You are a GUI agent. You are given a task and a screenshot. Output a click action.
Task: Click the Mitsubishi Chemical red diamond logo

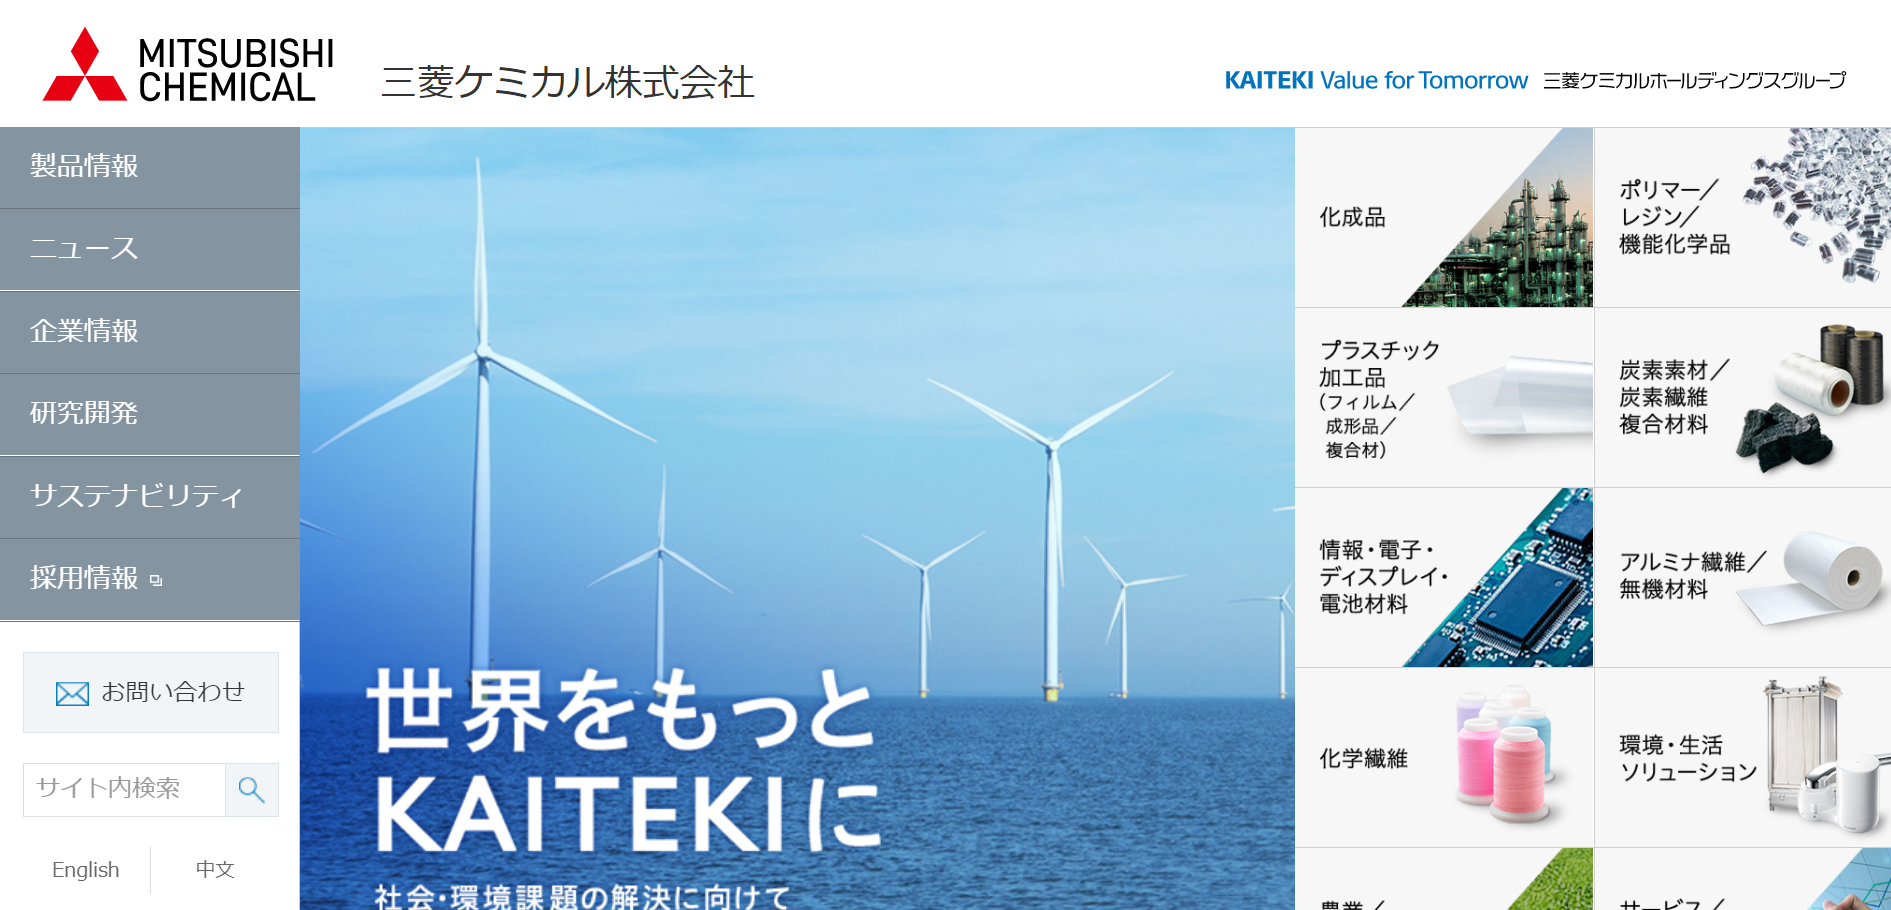click(x=85, y=64)
